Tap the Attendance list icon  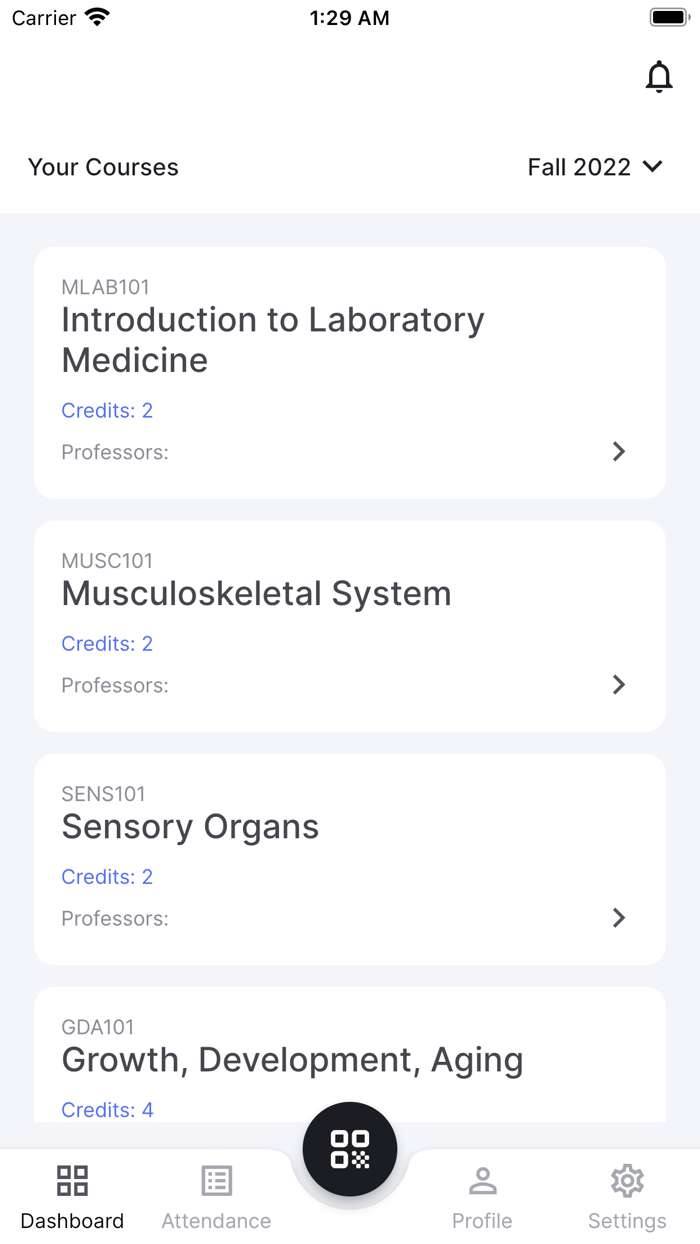click(x=216, y=1180)
